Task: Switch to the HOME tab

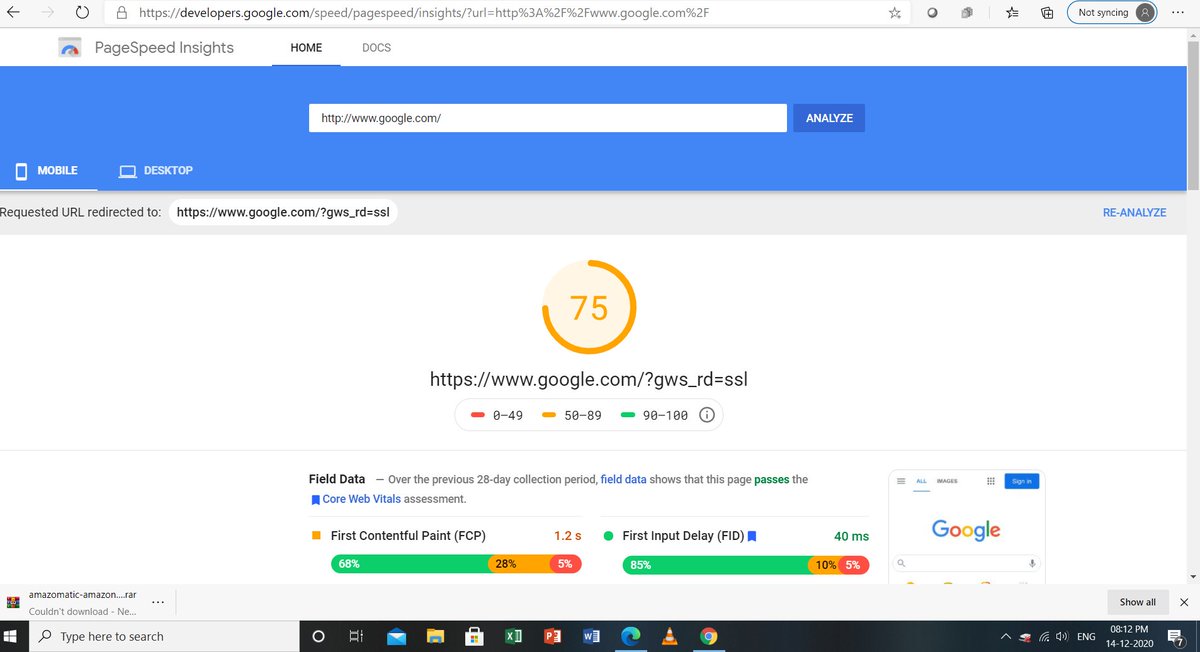Action: (x=306, y=48)
